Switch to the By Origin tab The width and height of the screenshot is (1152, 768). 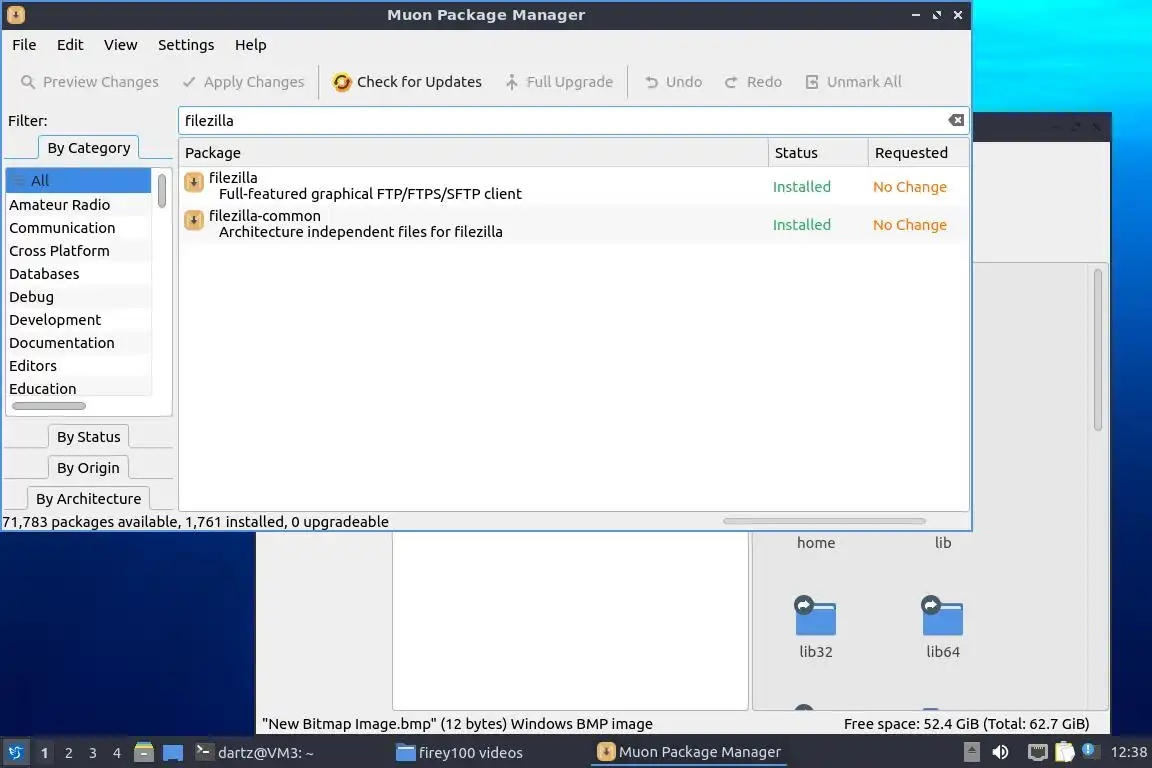(x=88, y=468)
